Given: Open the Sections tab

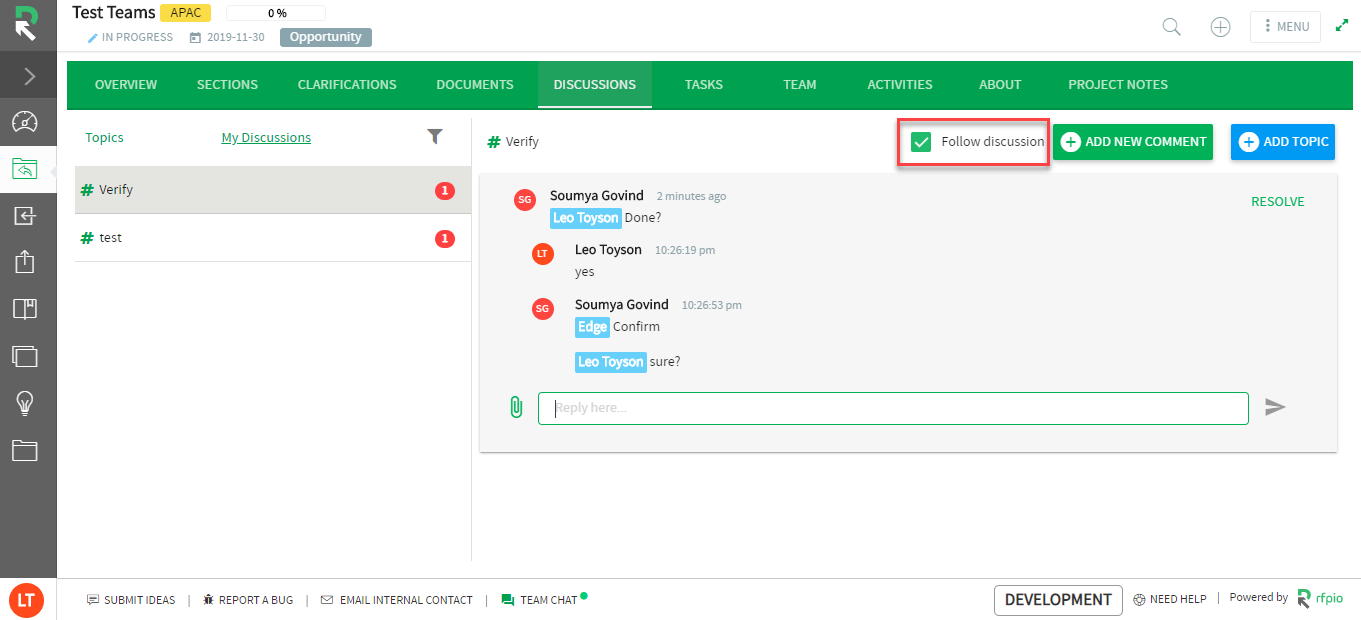Looking at the screenshot, I should click(x=227, y=85).
